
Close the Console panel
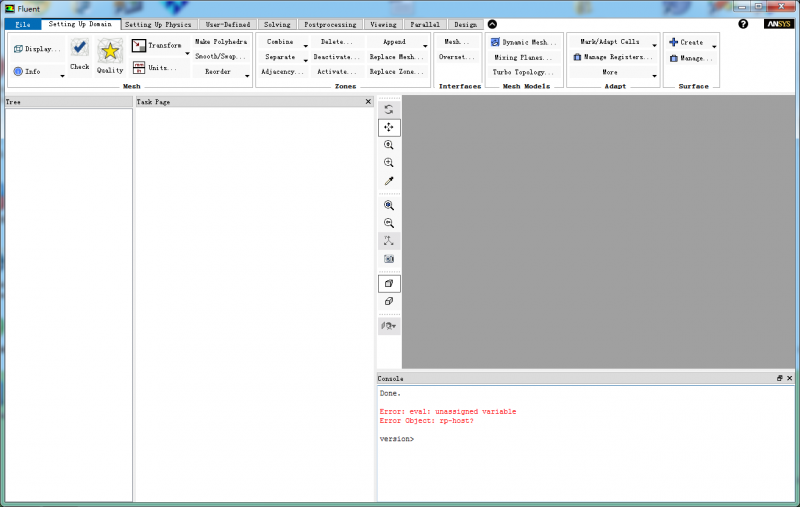[789, 378]
